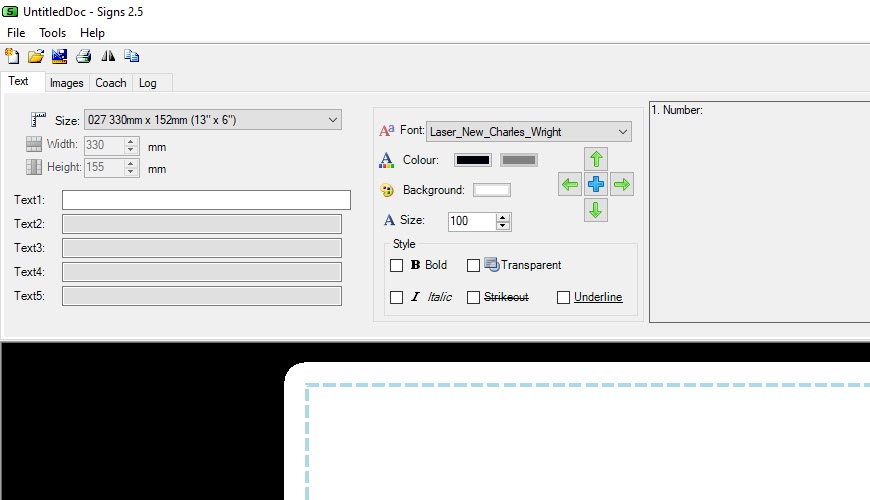Open the Tools menu

coord(52,33)
